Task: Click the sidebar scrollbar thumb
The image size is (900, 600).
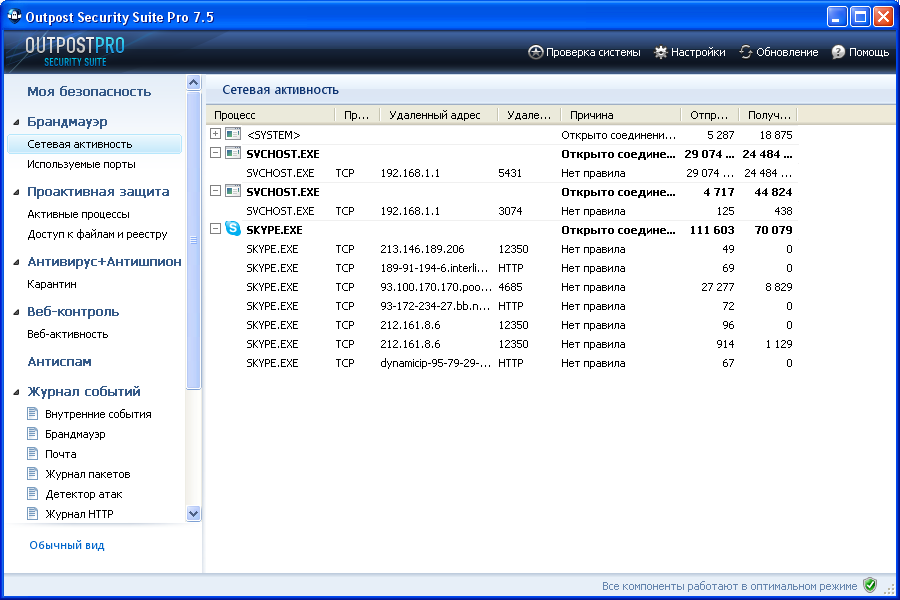Action: [193, 240]
